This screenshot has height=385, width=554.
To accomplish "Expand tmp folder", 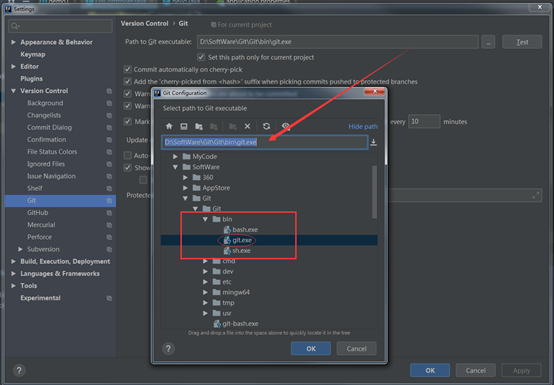I will point(205,303).
